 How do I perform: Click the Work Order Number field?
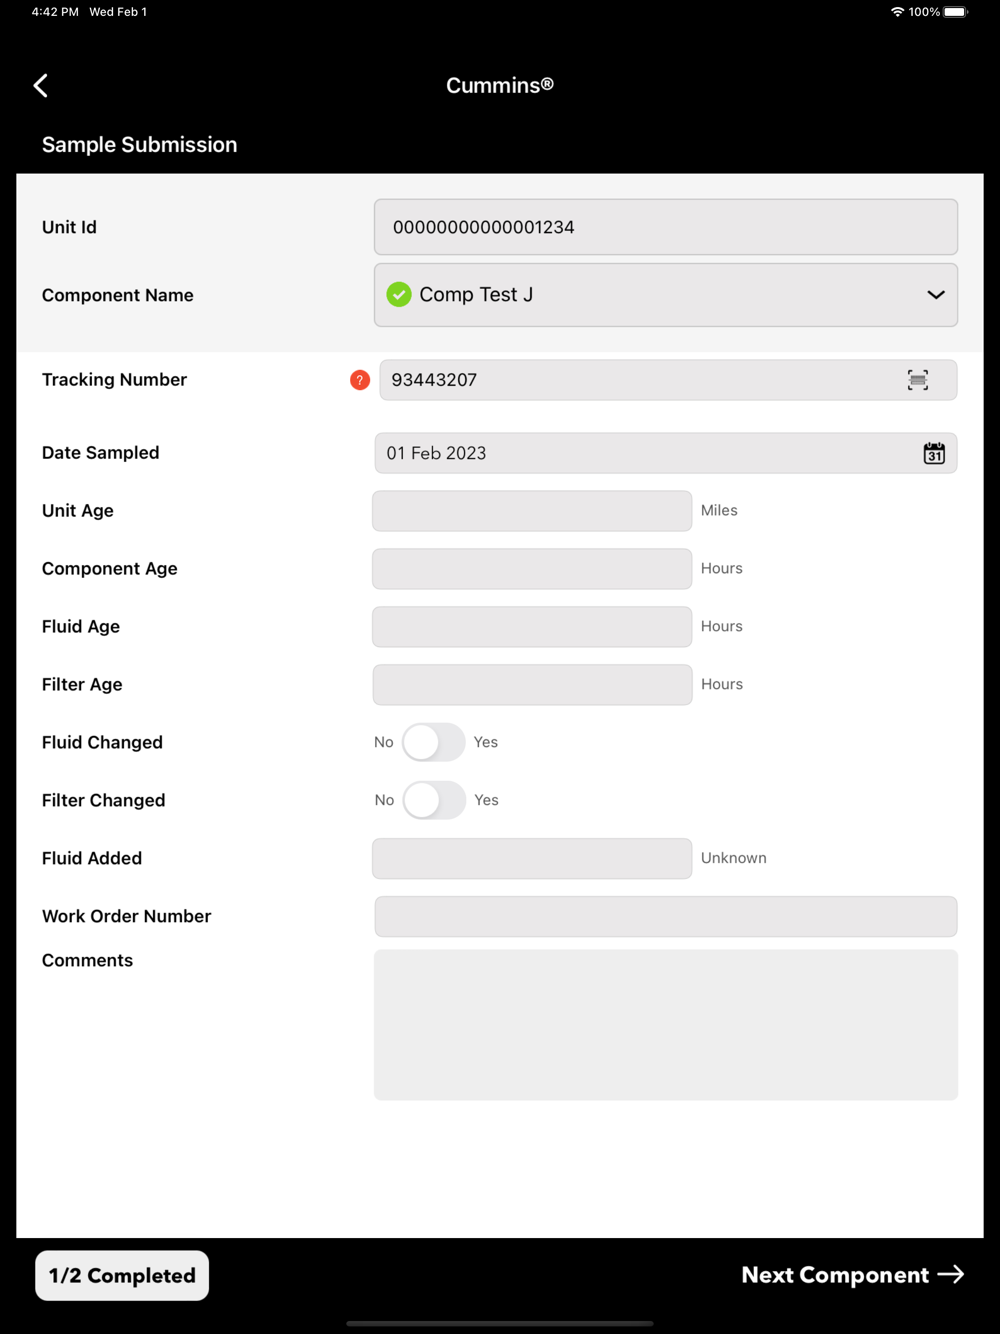pos(666,917)
